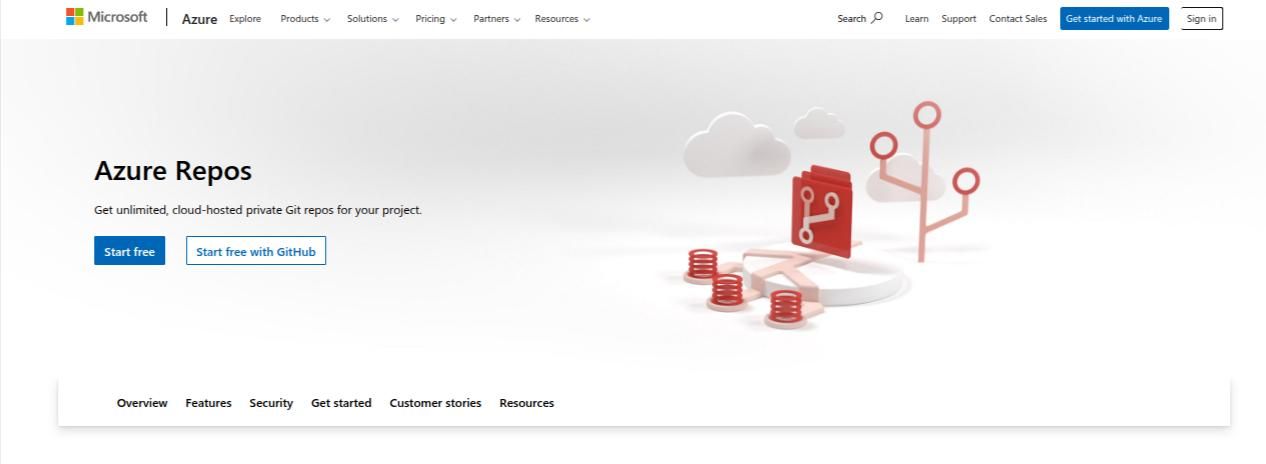Viewport: 1266px width, 464px height.
Task: Switch to the Security tab
Action: [x=271, y=403]
